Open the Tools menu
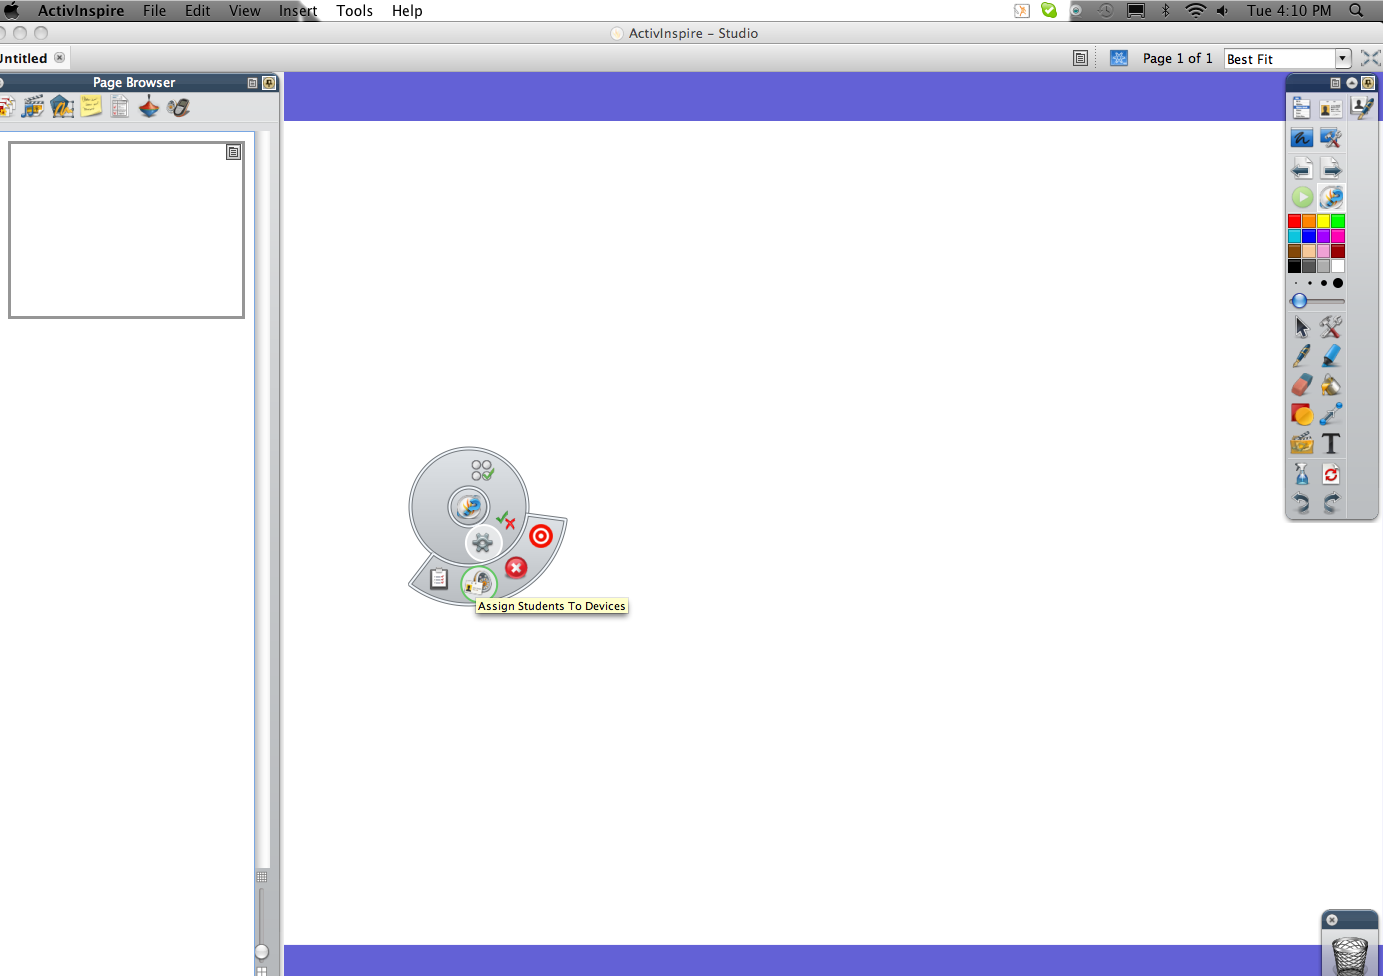The height and width of the screenshot is (976, 1383). [354, 11]
